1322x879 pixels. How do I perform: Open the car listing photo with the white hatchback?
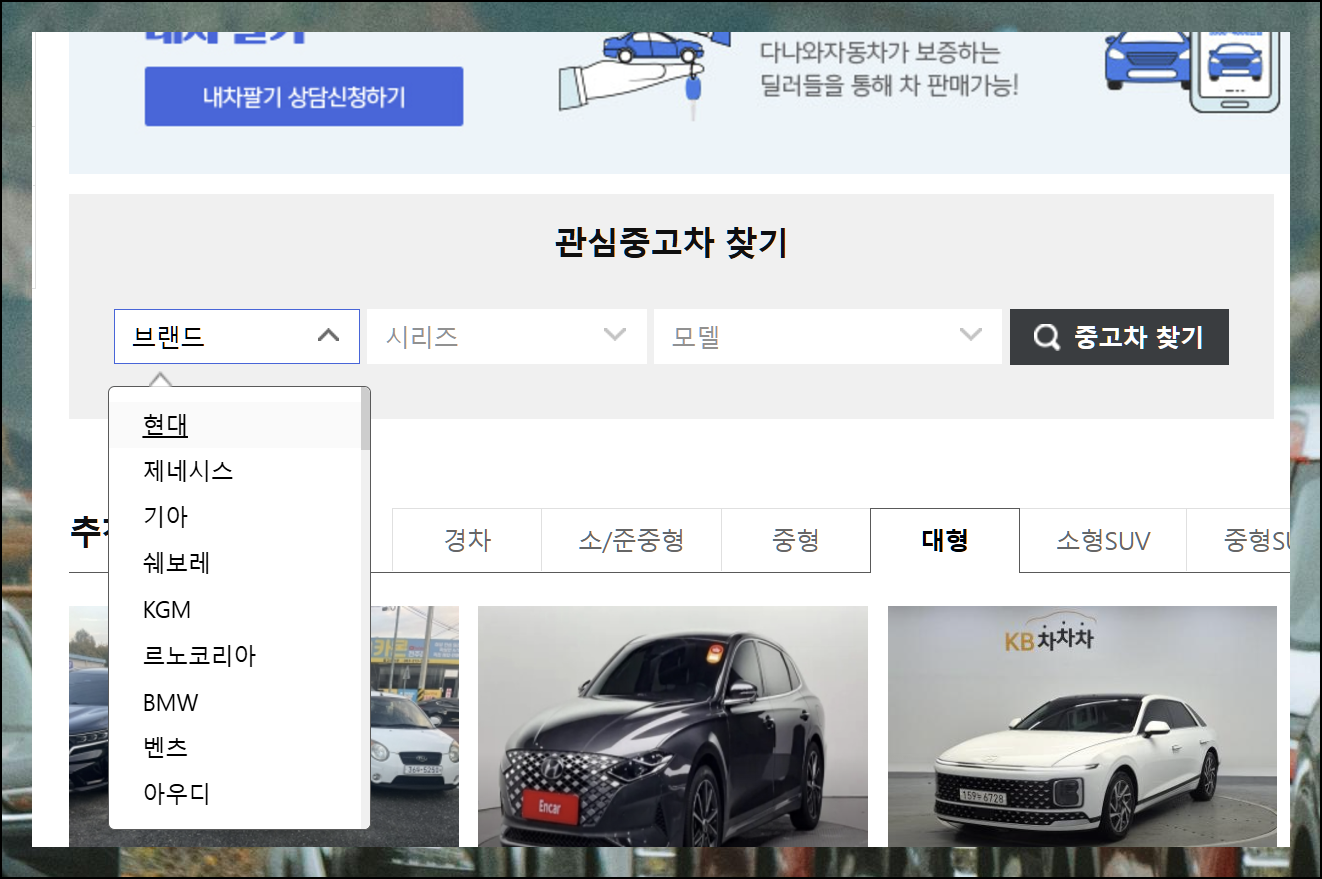click(414, 726)
